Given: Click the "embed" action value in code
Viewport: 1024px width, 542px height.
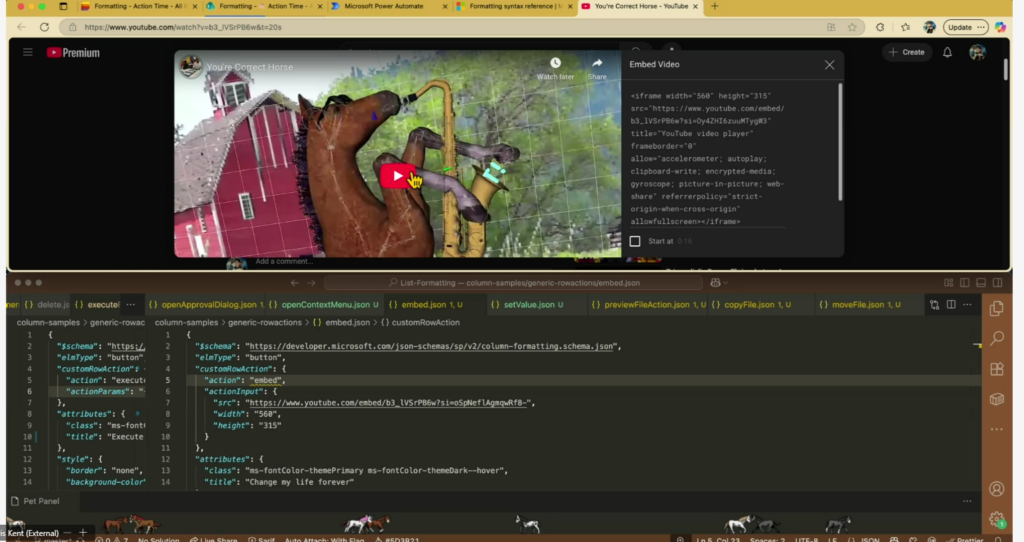Looking at the screenshot, I should click(x=265, y=380).
